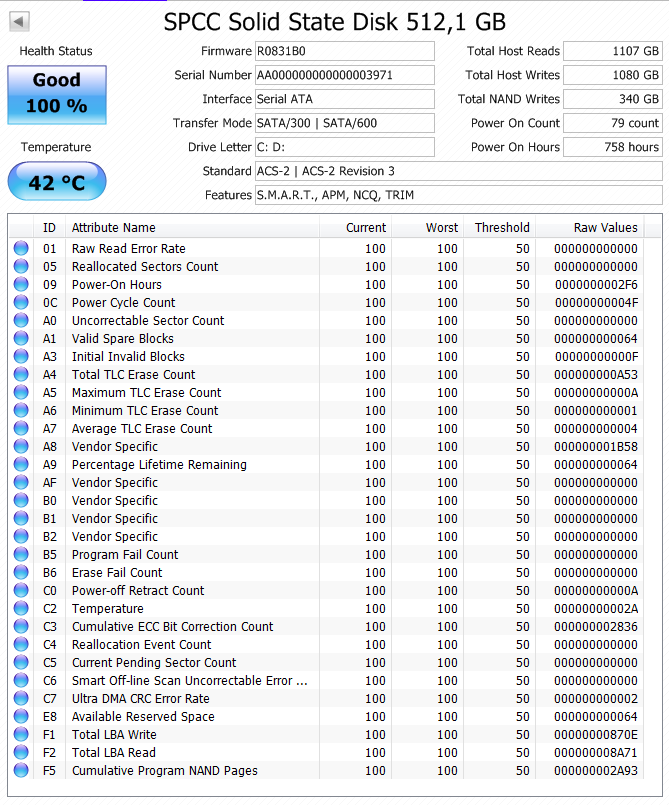The height and width of the screenshot is (805, 669).
Task: Click status orb for Maximum TLC Erase Count
Action: (x=21, y=392)
